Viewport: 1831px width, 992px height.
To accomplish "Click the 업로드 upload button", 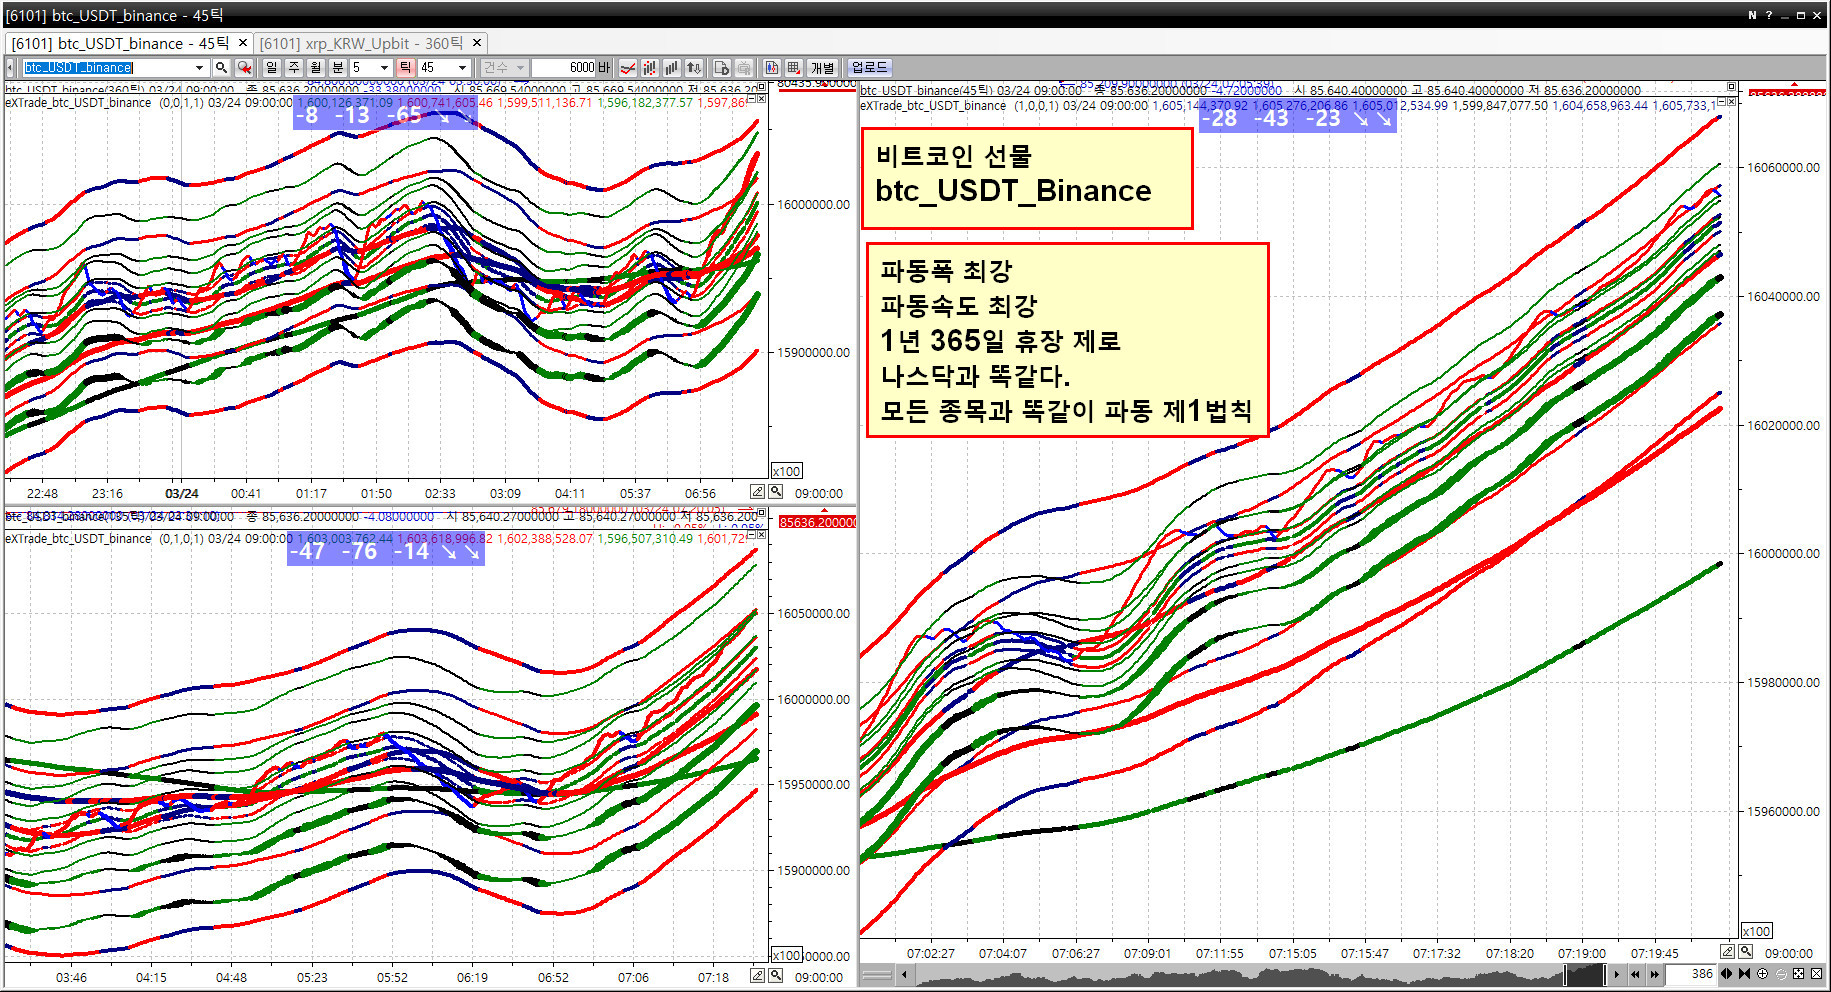I will click(x=869, y=67).
